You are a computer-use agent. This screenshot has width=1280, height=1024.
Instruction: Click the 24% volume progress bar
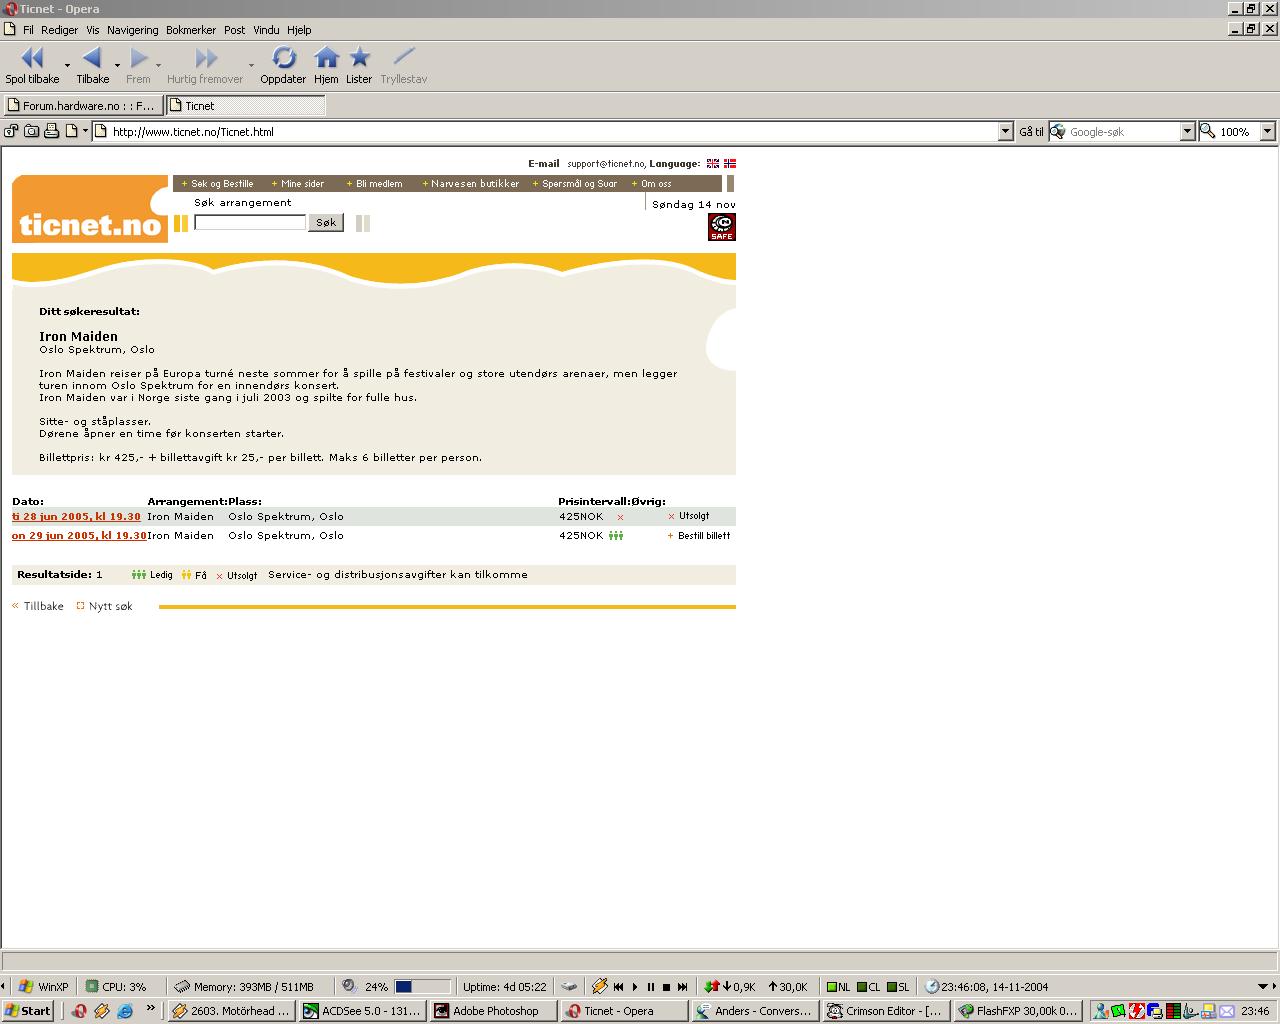(422, 987)
